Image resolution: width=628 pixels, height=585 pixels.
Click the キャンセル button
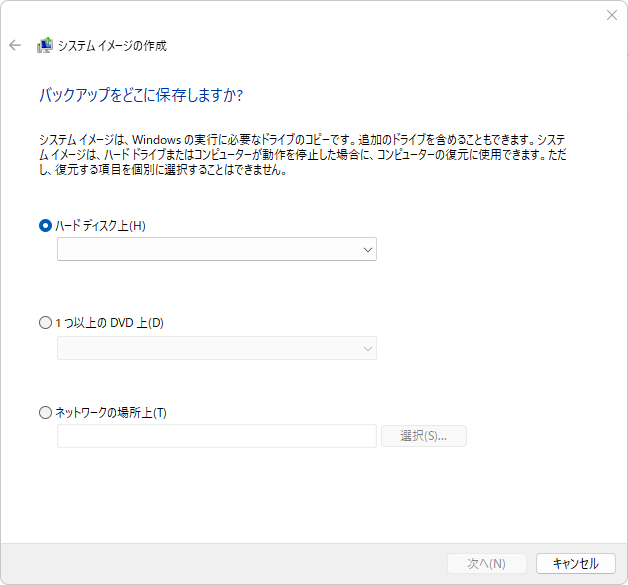576,563
